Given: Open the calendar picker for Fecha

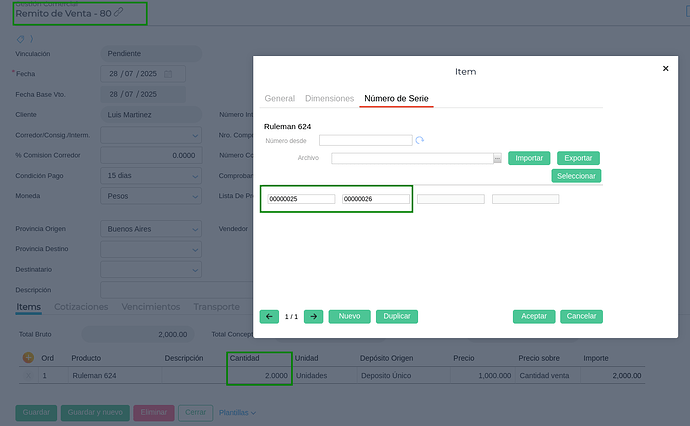Looking at the screenshot, I should (168, 74).
